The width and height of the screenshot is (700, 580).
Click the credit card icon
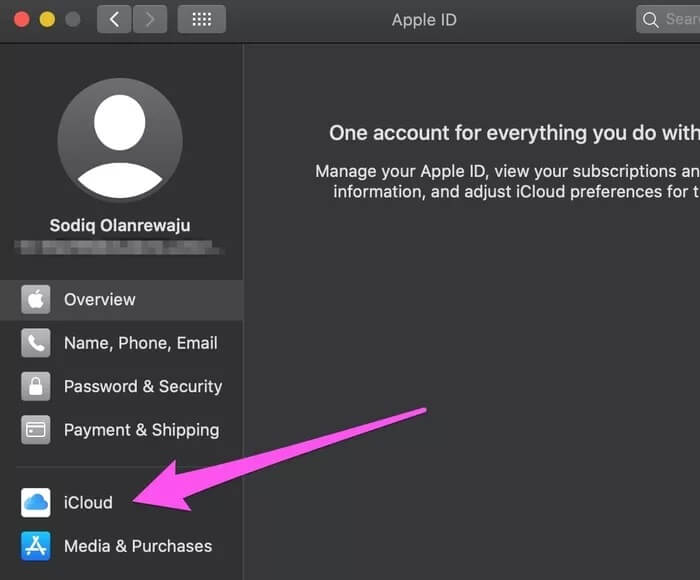tap(36, 430)
